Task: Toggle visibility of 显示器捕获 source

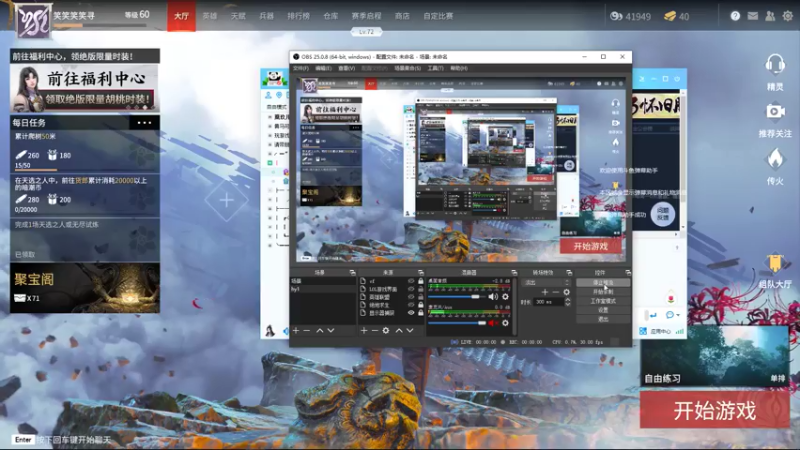Action: [411, 313]
